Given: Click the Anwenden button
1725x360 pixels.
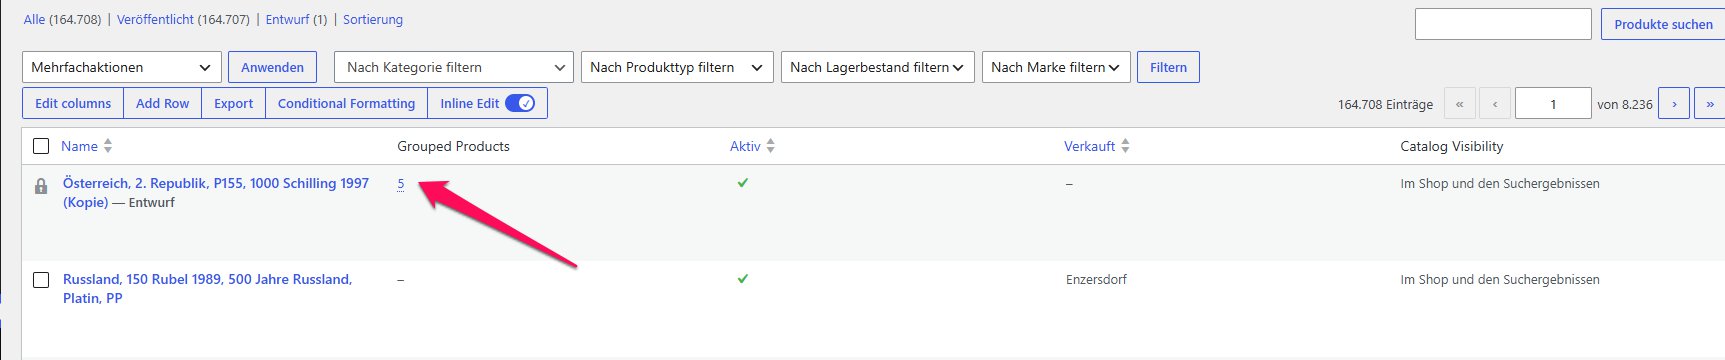Looking at the screenshot, I should click(272, 67).
